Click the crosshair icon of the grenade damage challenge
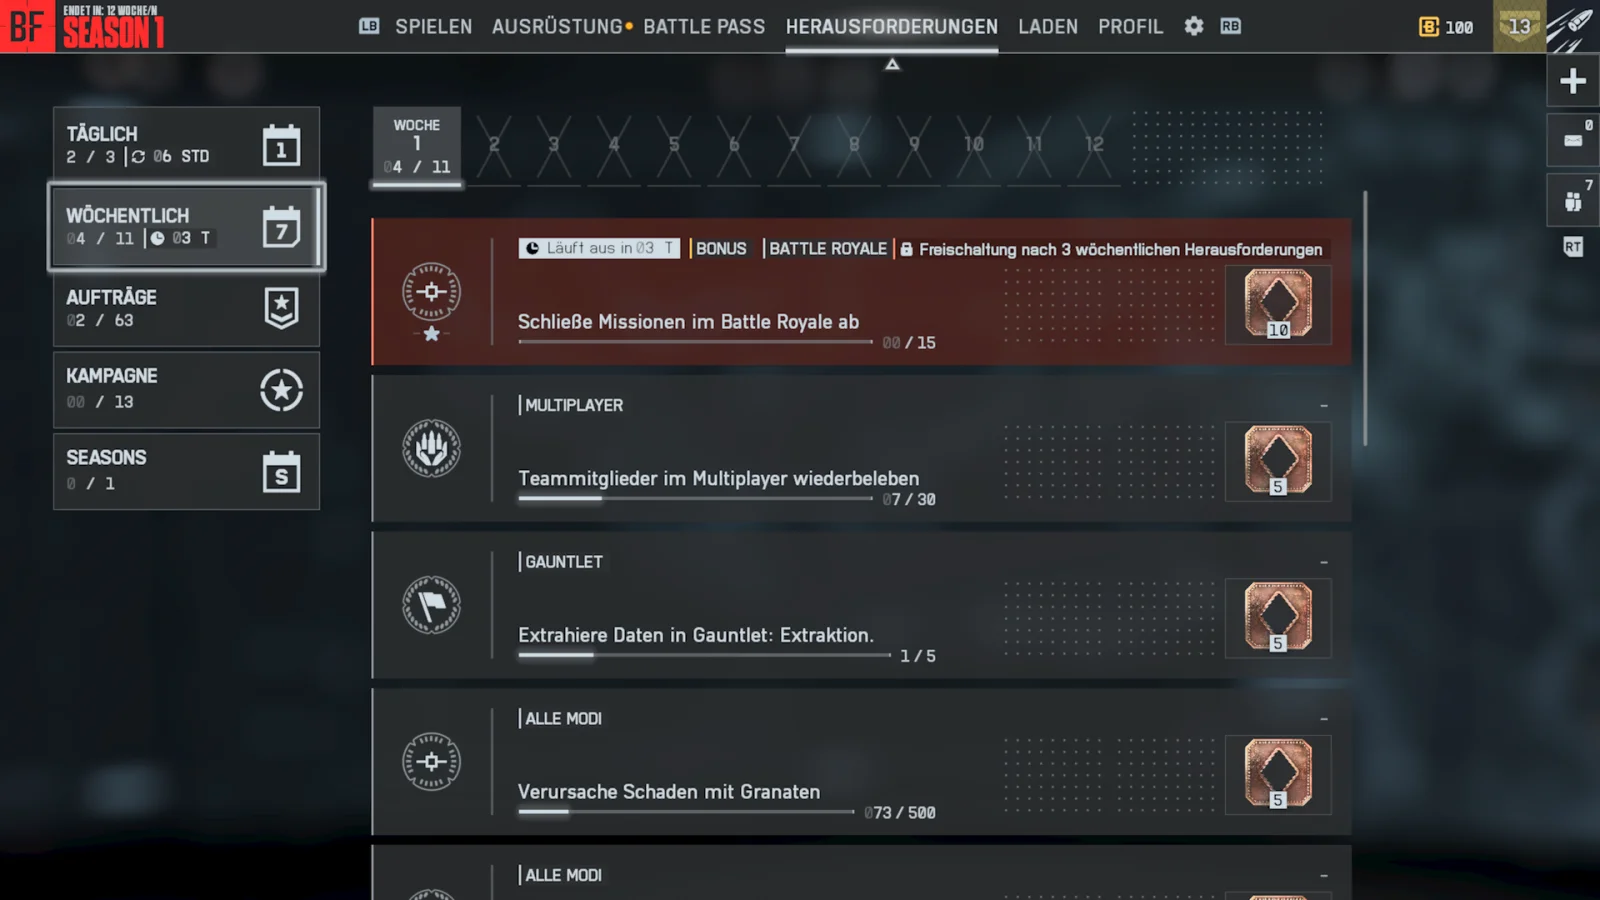Image resolution: width=1600 pixels, height=900 pixels. coord(431,762)
